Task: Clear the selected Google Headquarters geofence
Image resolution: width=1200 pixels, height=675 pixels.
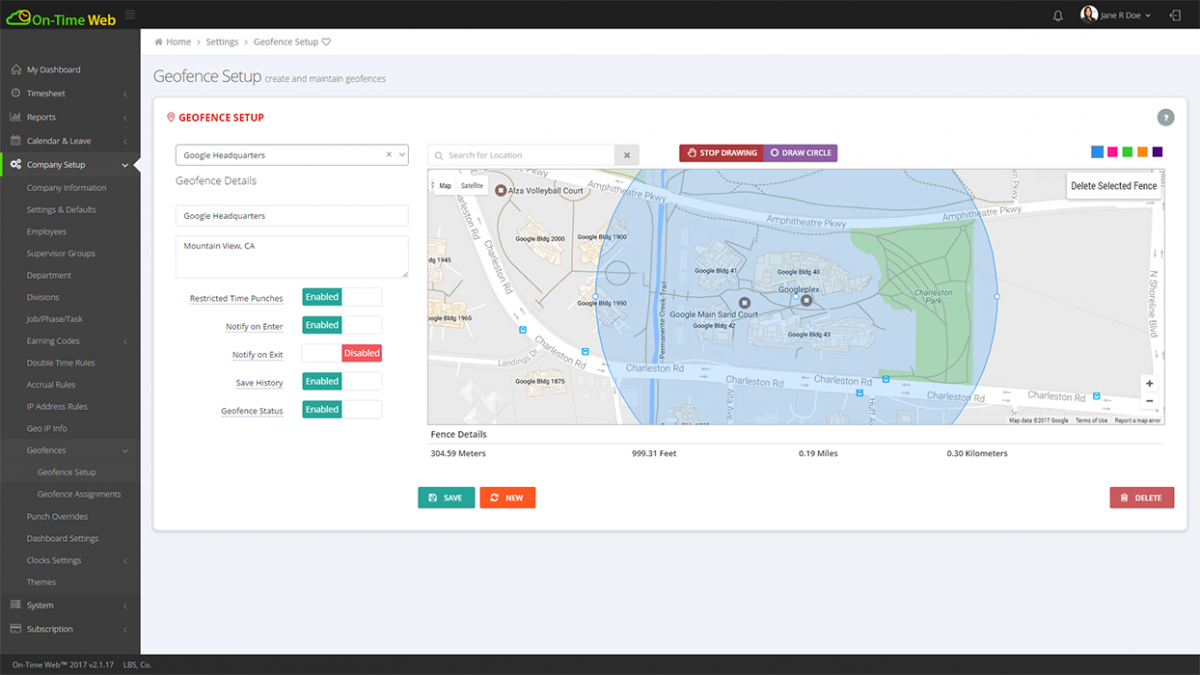Action: pyautogui.click(x=389, y=155)
